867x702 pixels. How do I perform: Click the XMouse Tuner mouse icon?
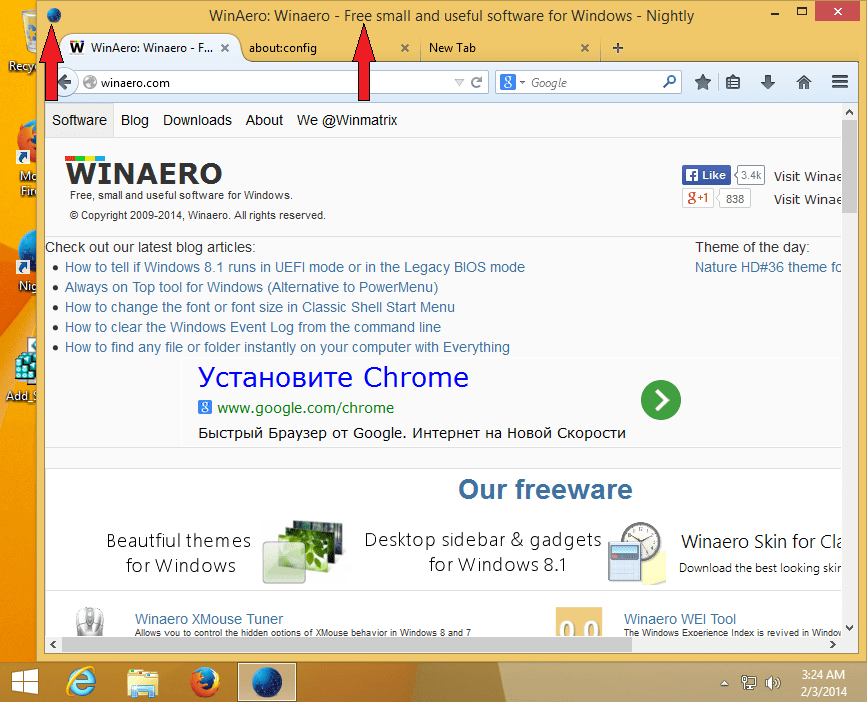pyautogui.click(x=90, y=621)
